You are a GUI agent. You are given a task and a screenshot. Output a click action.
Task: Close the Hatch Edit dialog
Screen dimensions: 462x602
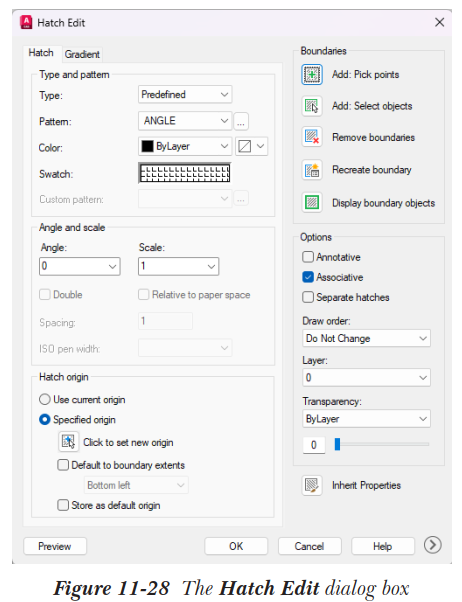440,22
